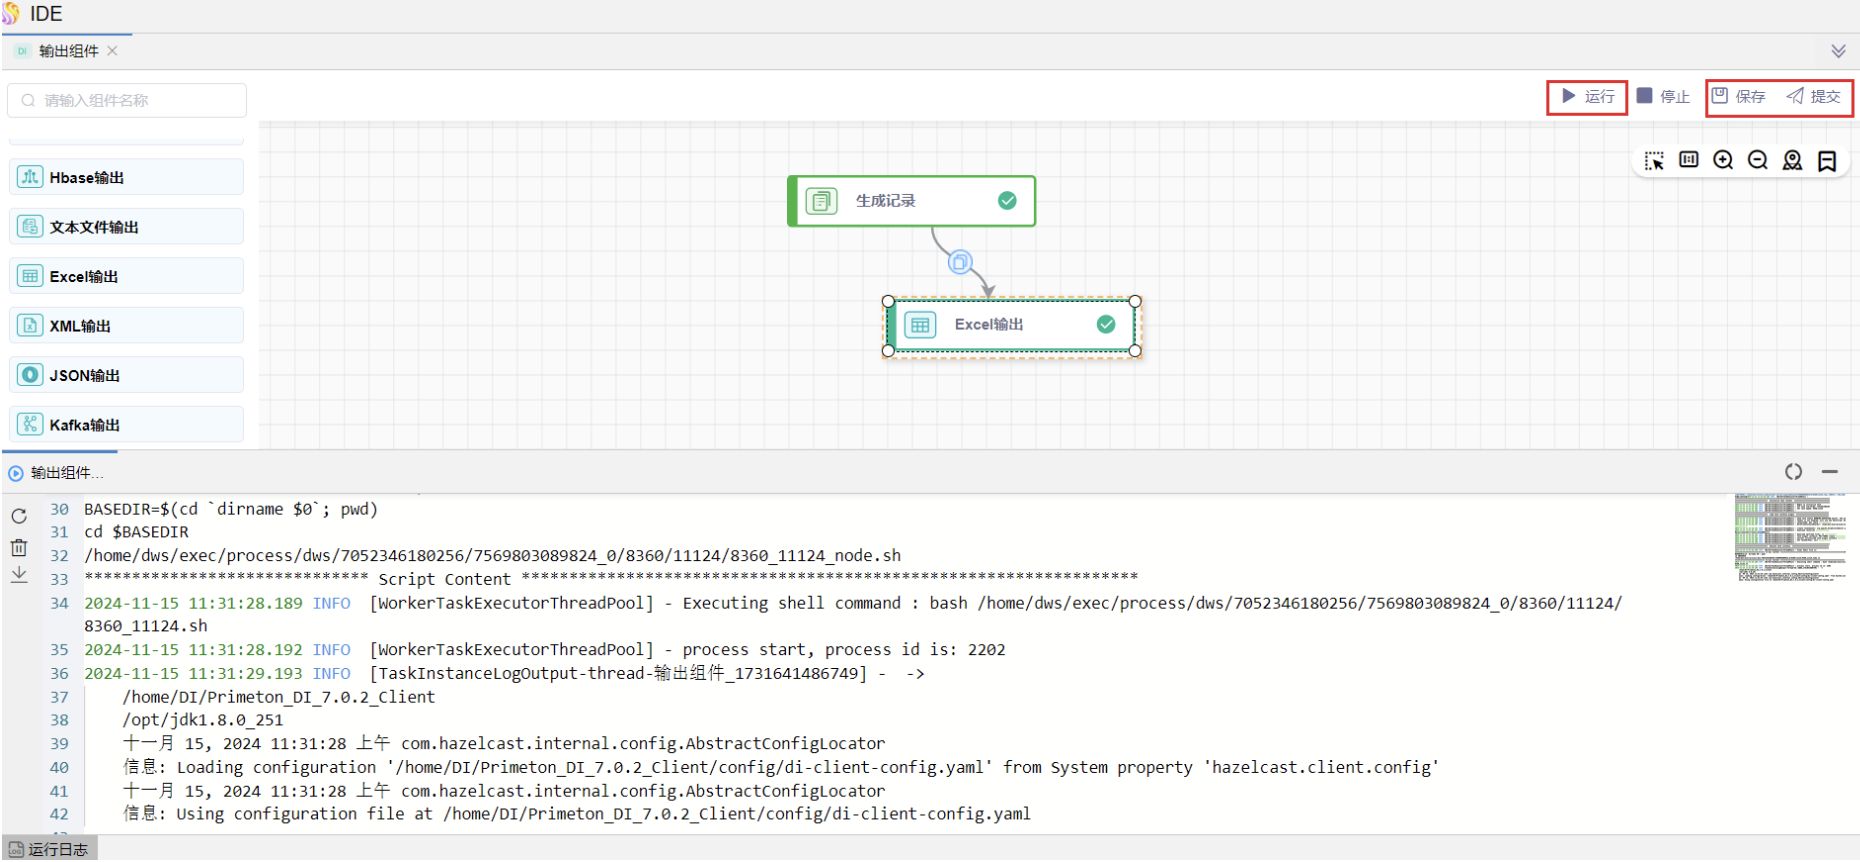Click the log minimap preview thumbnail
This screenshot has height=862, width=1860.
[x=1790, y=536]
